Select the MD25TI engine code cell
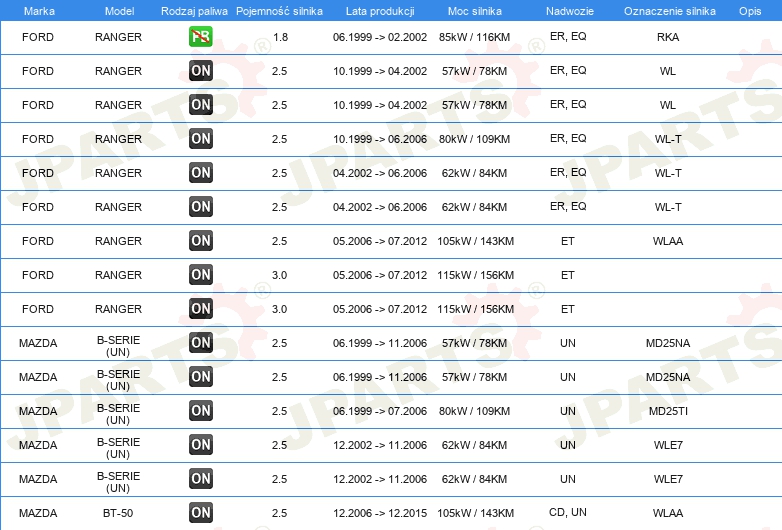This screenshot has width=782, height=530. point(668,411)
